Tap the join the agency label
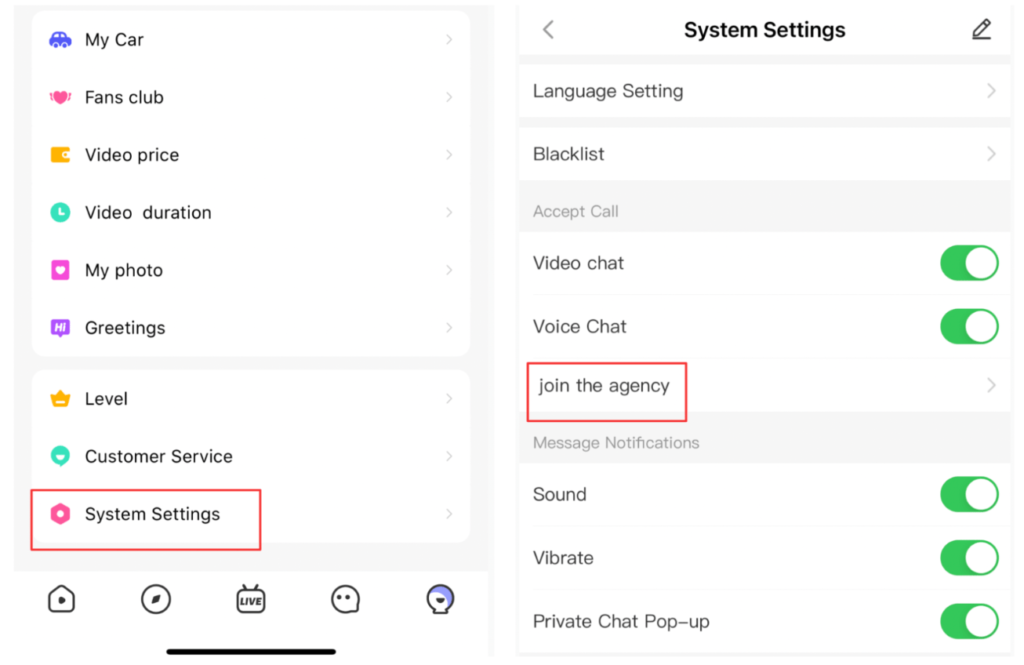 click(x=604, y=386)
